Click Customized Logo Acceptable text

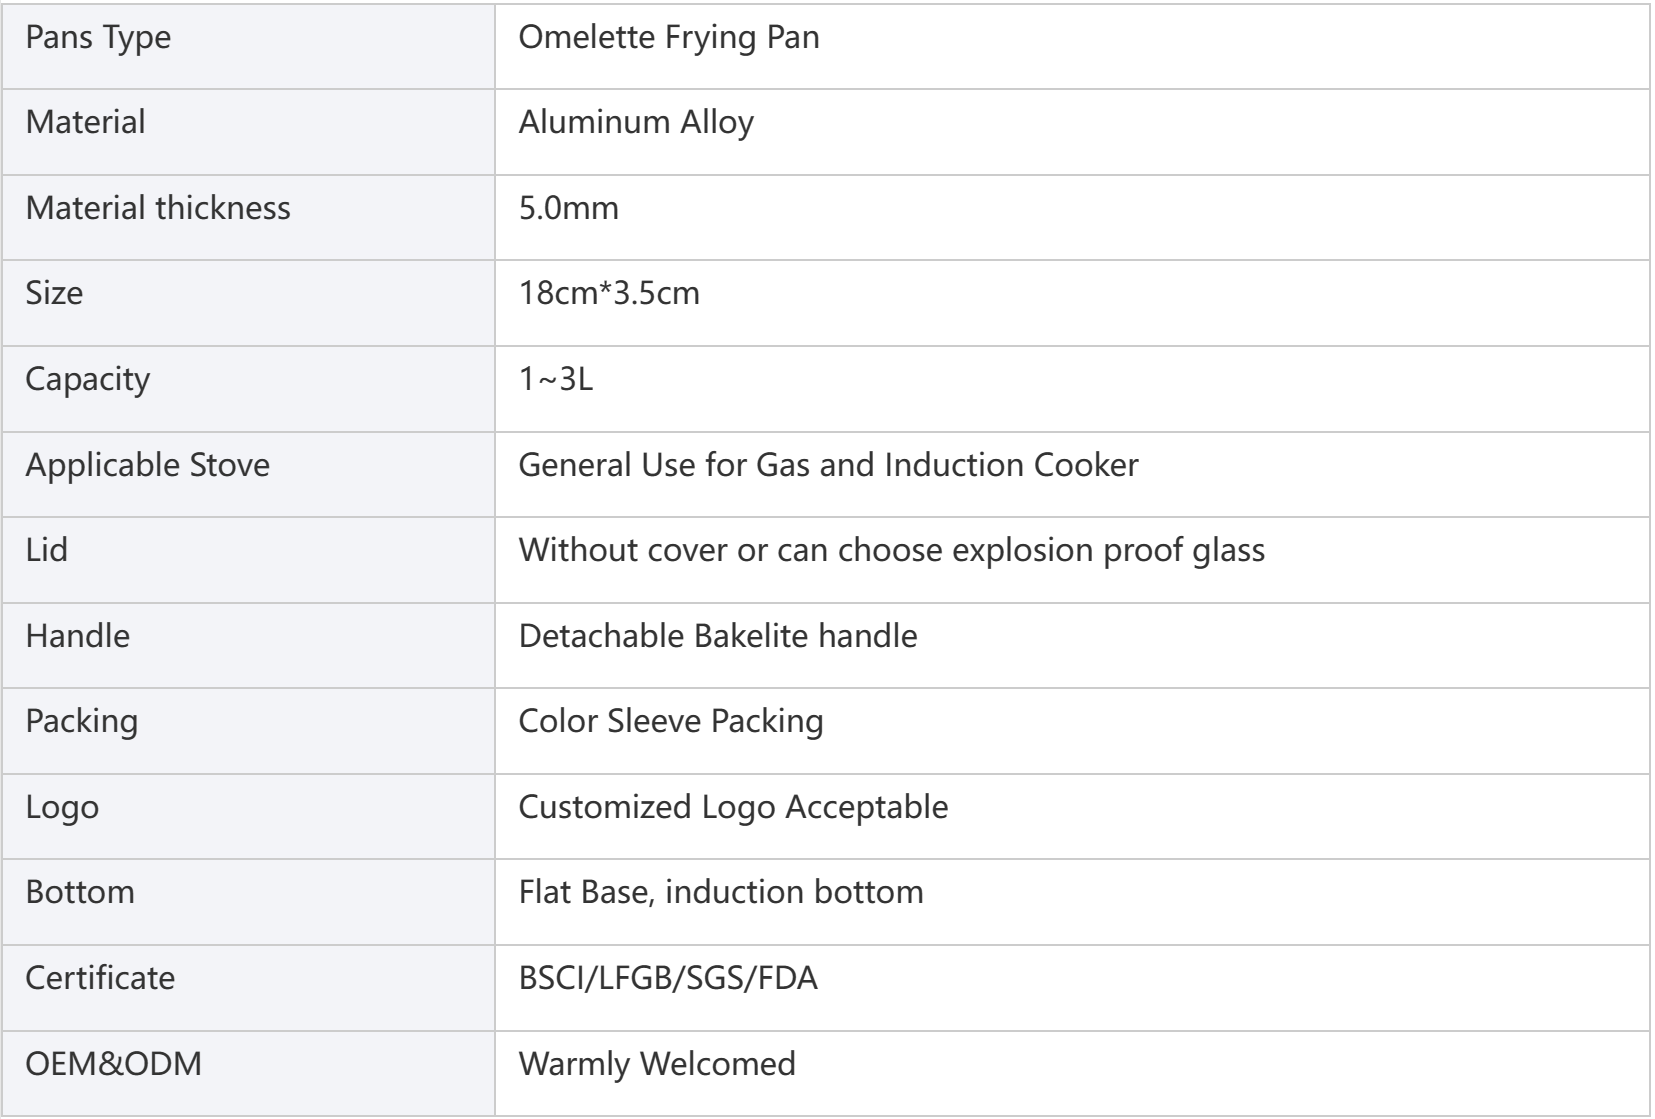pyautogui.click(x=733, y=808)
